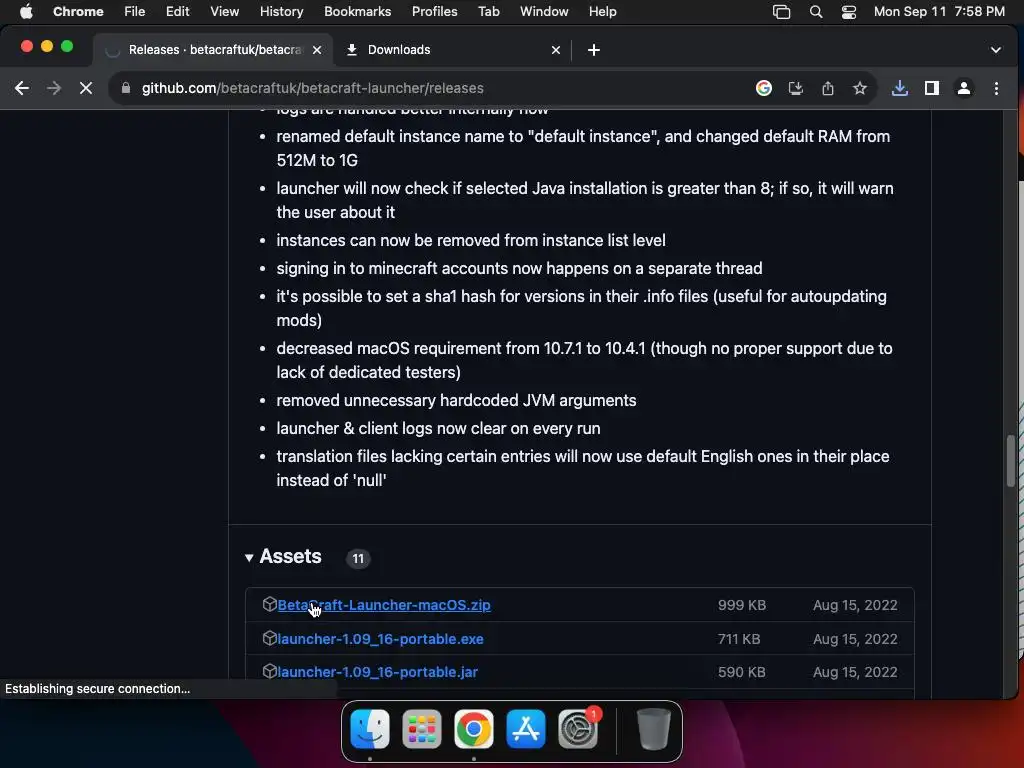Viewport: 1024px width, 768px height.
Task: Open the Window menu
Action: click(544, 12)
